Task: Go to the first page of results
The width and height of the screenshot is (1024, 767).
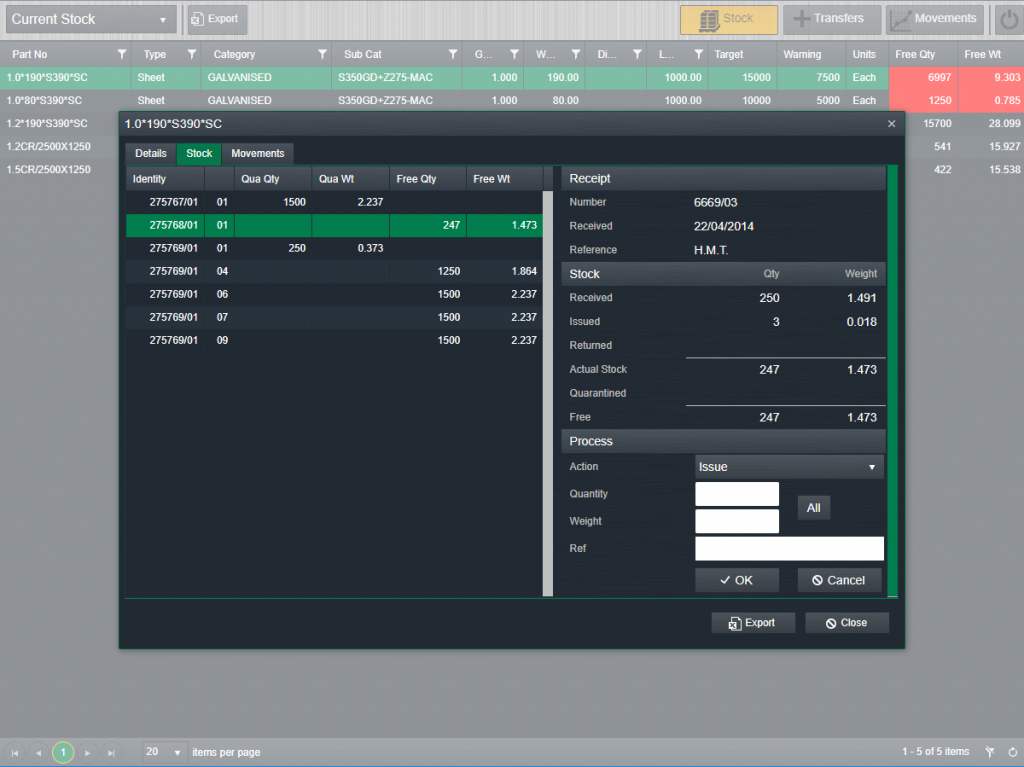Action: 15,752
